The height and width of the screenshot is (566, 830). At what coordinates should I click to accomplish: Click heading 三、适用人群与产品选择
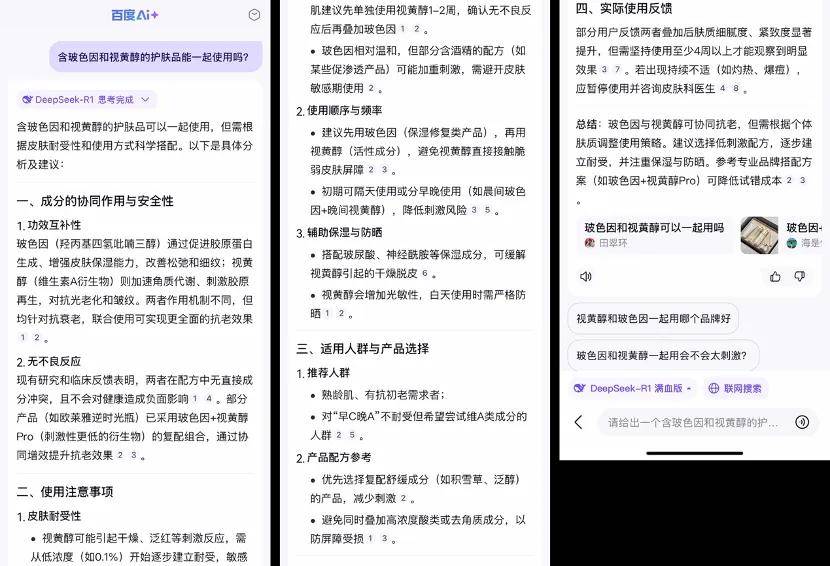point(363,348)
